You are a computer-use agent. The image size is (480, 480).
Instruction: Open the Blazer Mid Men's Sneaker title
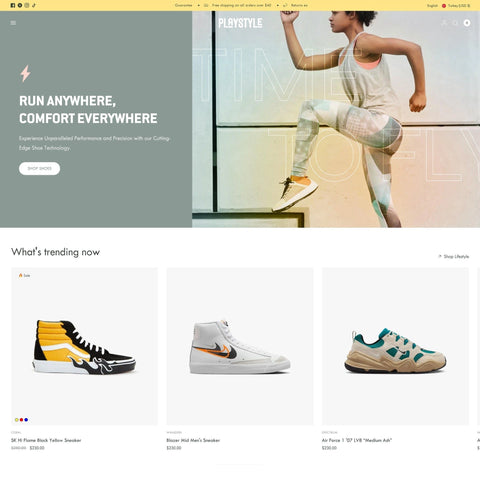click(193, 440)
